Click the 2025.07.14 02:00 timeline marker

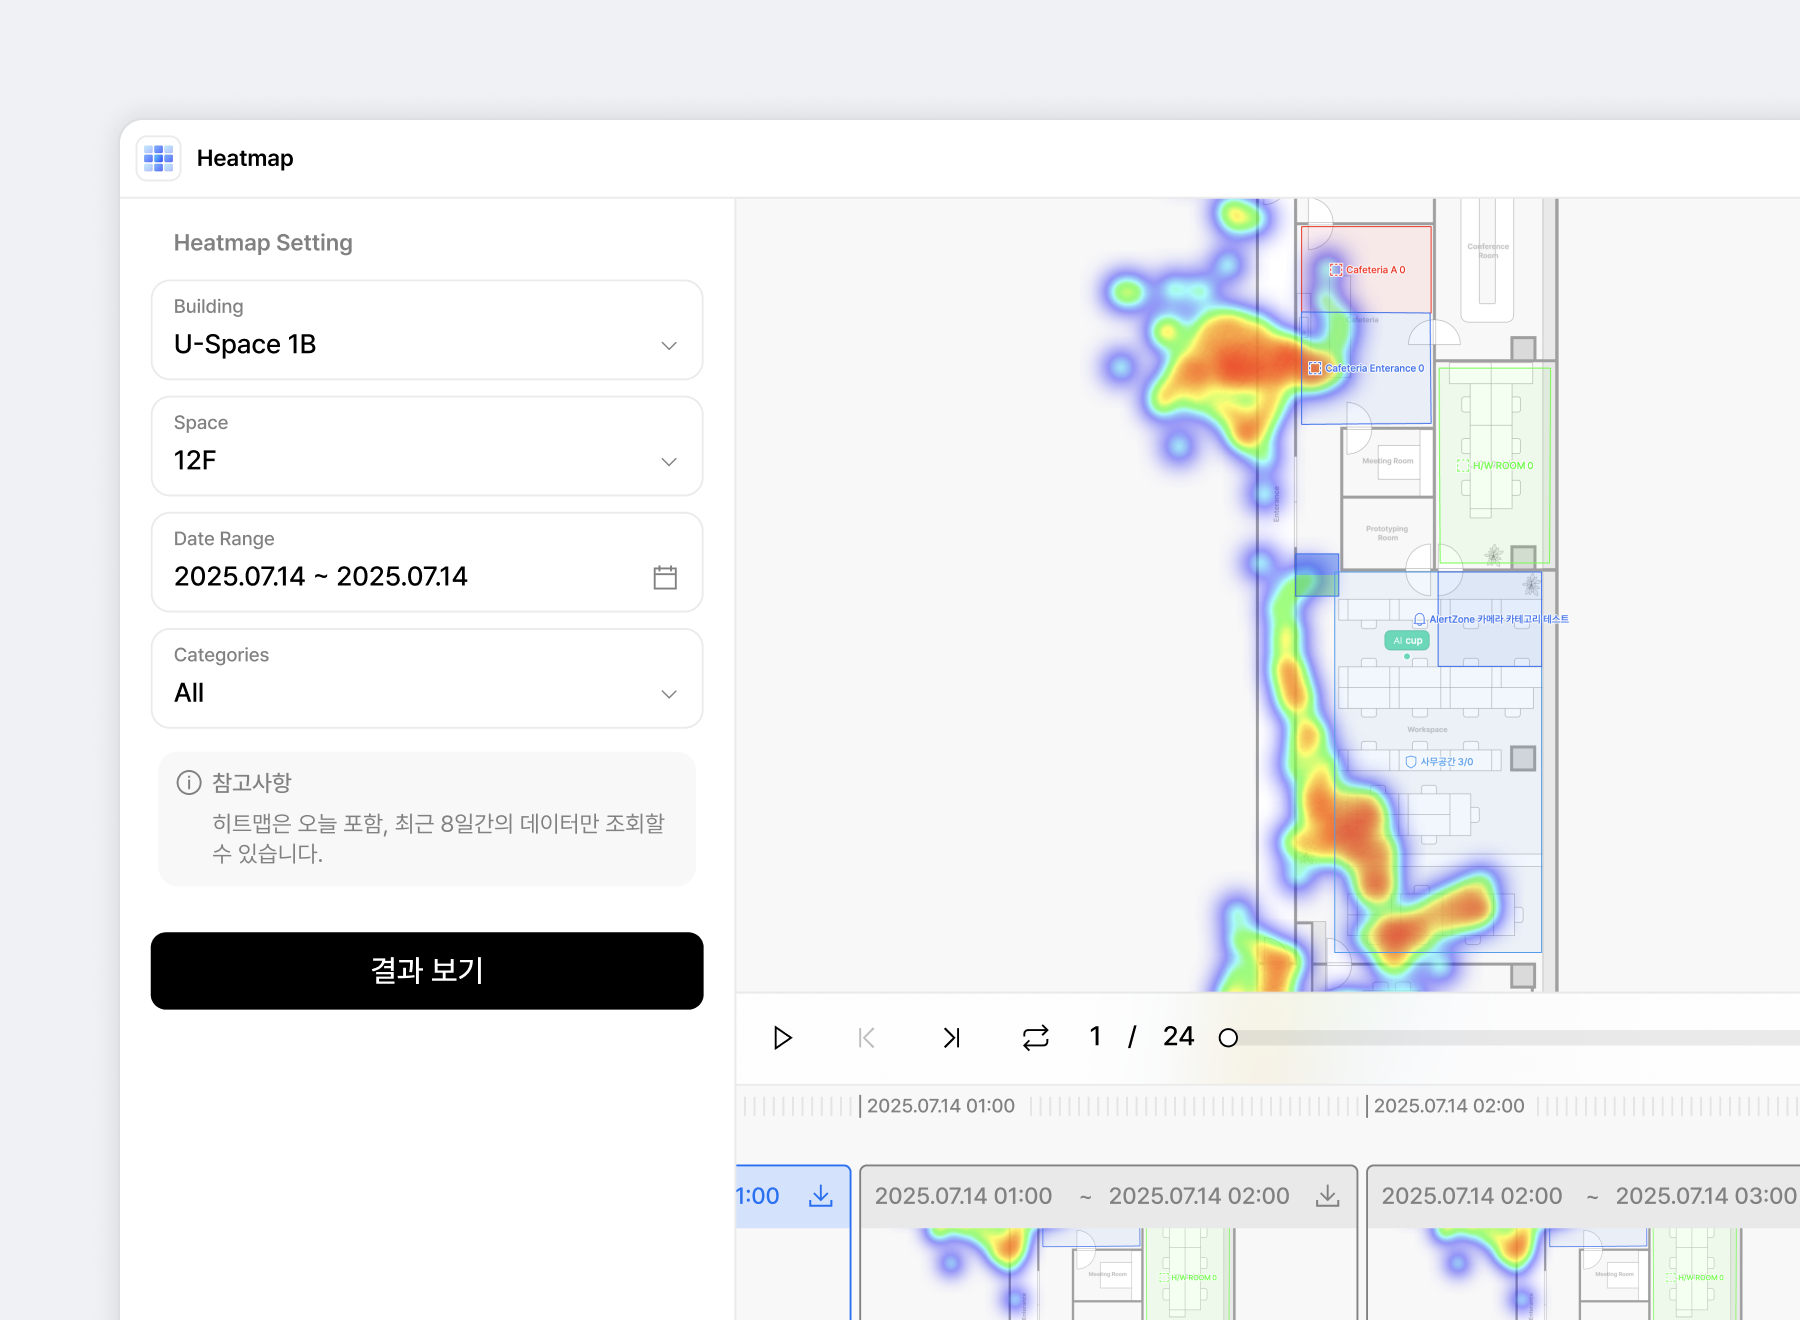1448,1106
